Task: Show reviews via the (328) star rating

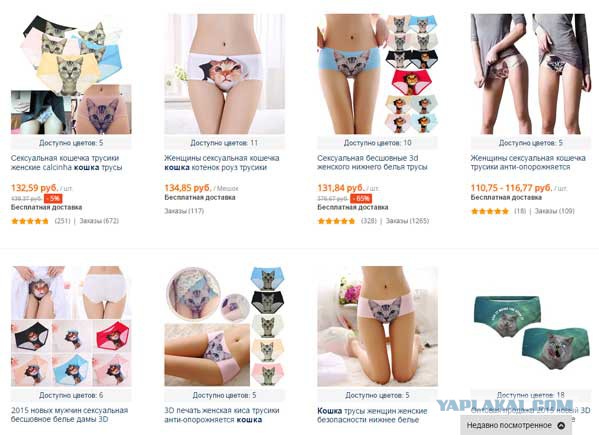Action: click(x=347, y=221)
